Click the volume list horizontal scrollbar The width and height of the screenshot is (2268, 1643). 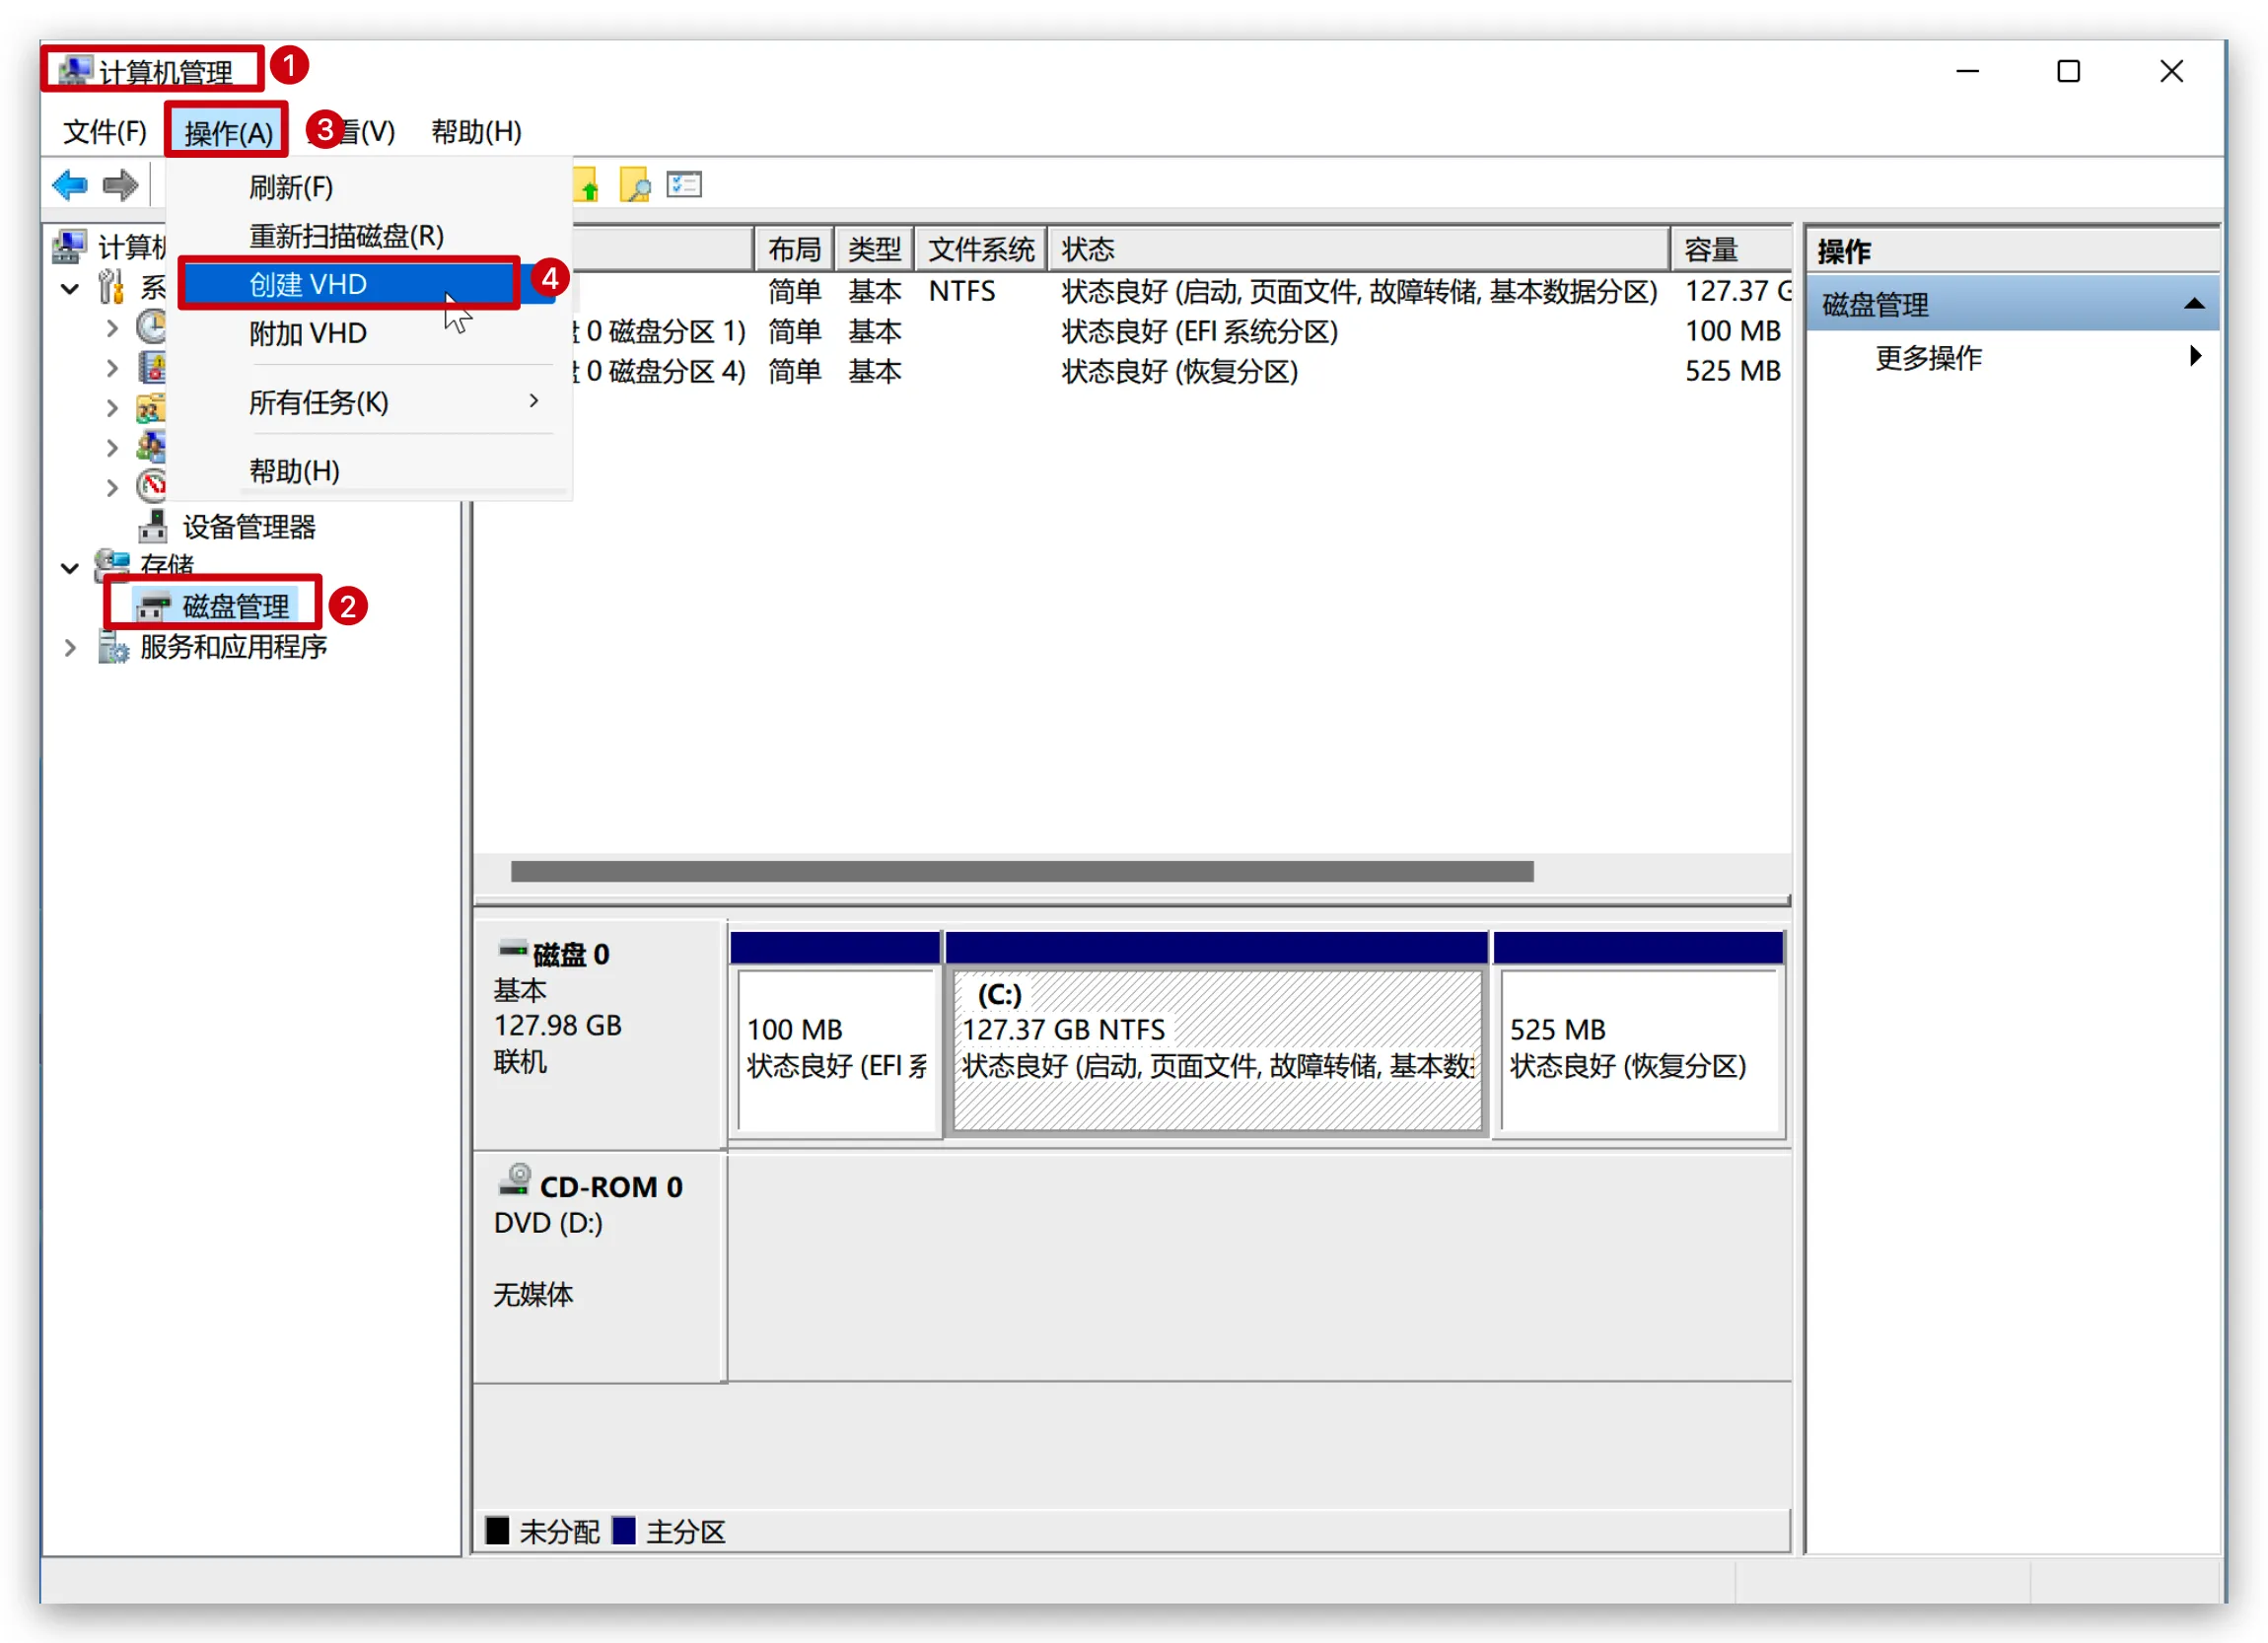pyautogui.click(x=1022, y=871)
